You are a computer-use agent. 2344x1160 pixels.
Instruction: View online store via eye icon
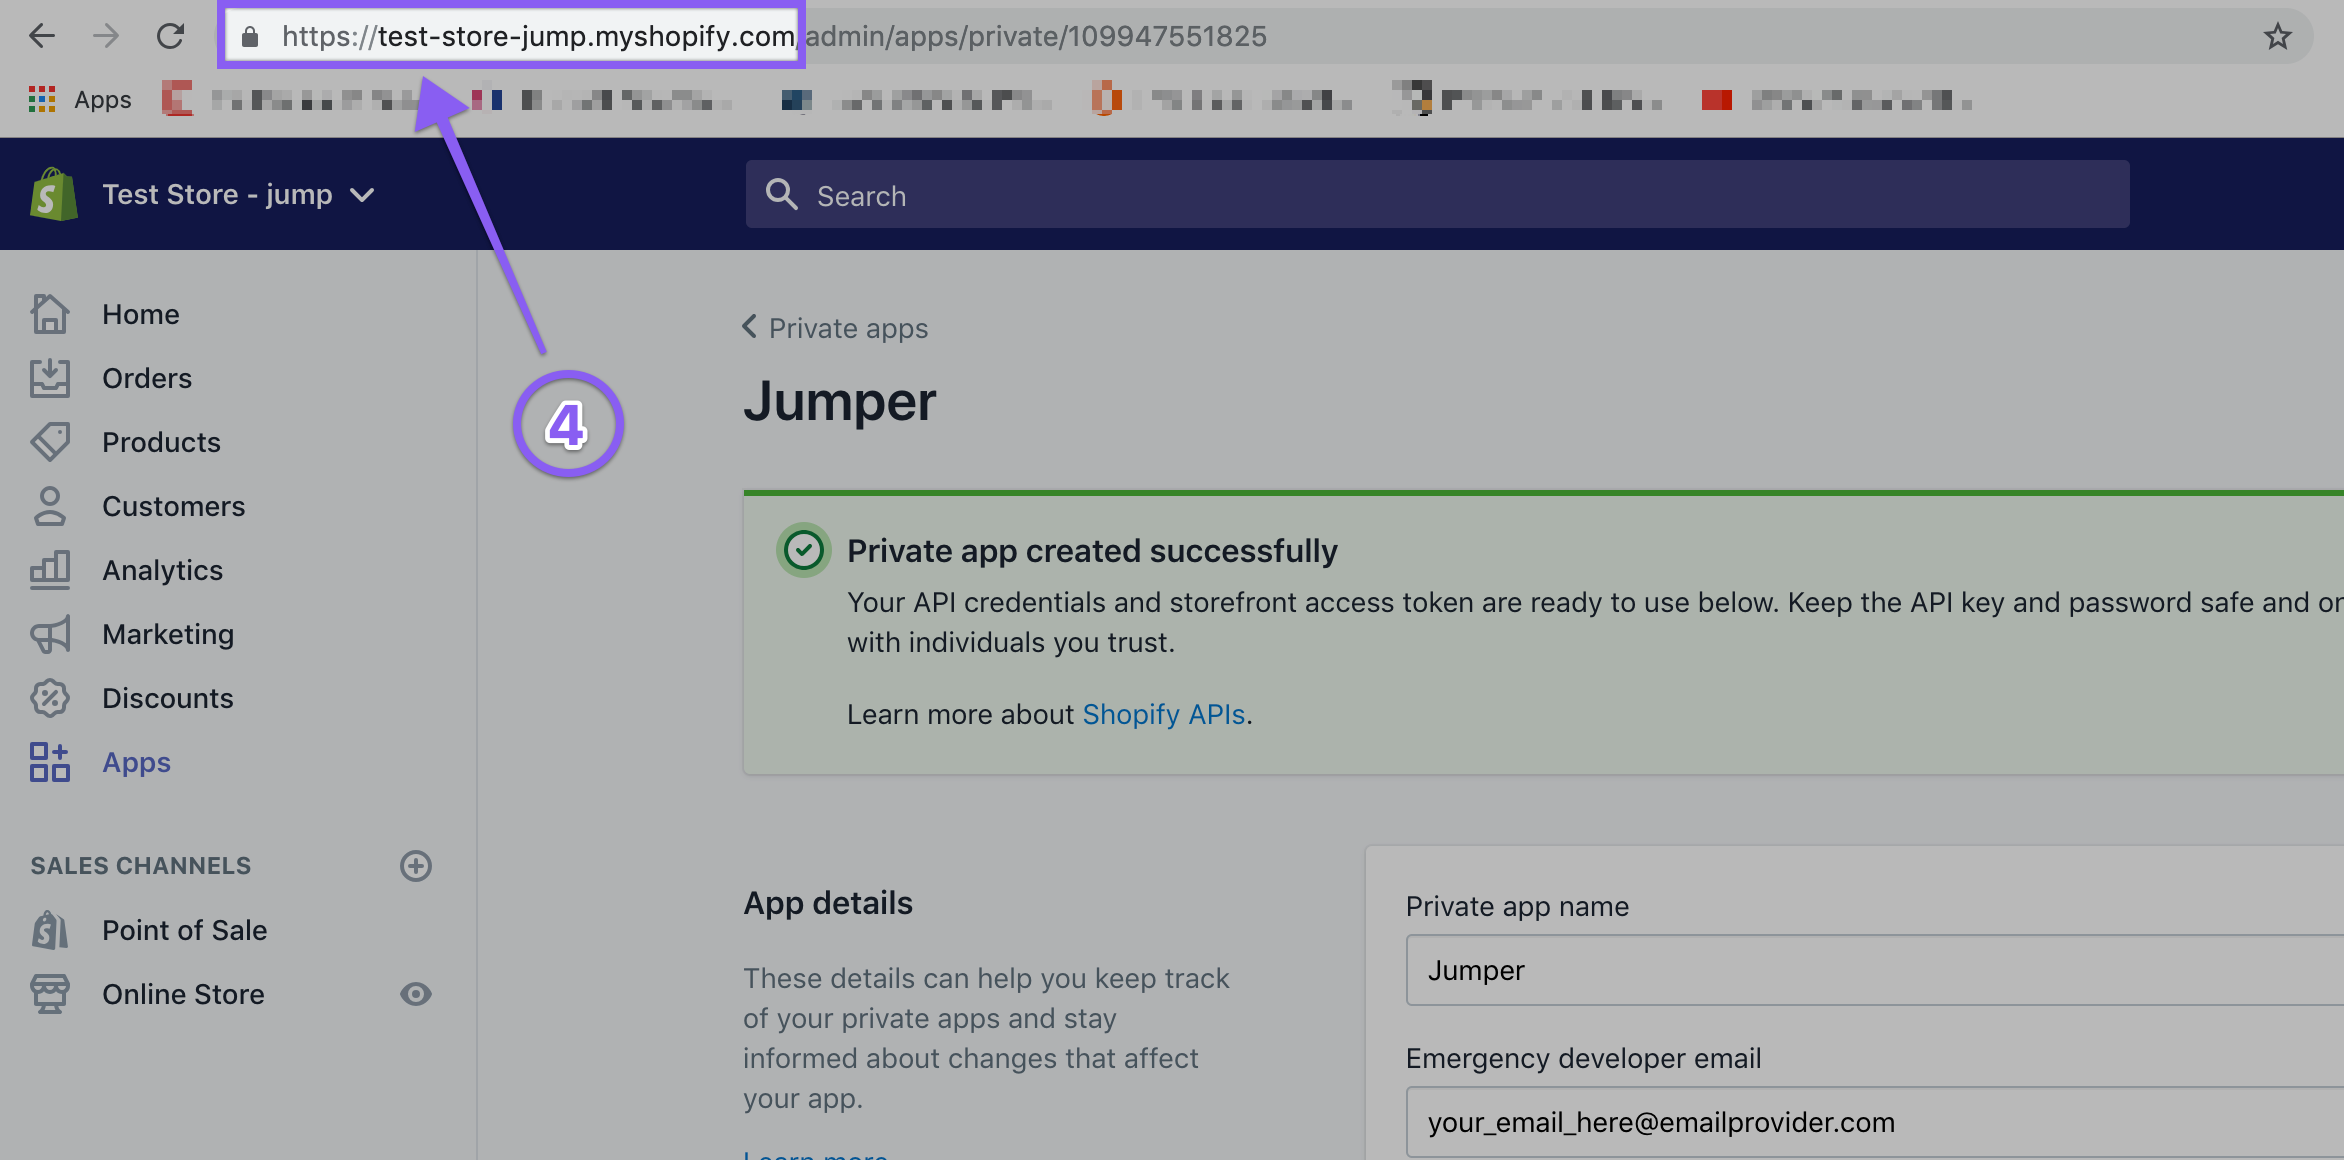click(416, 994)
